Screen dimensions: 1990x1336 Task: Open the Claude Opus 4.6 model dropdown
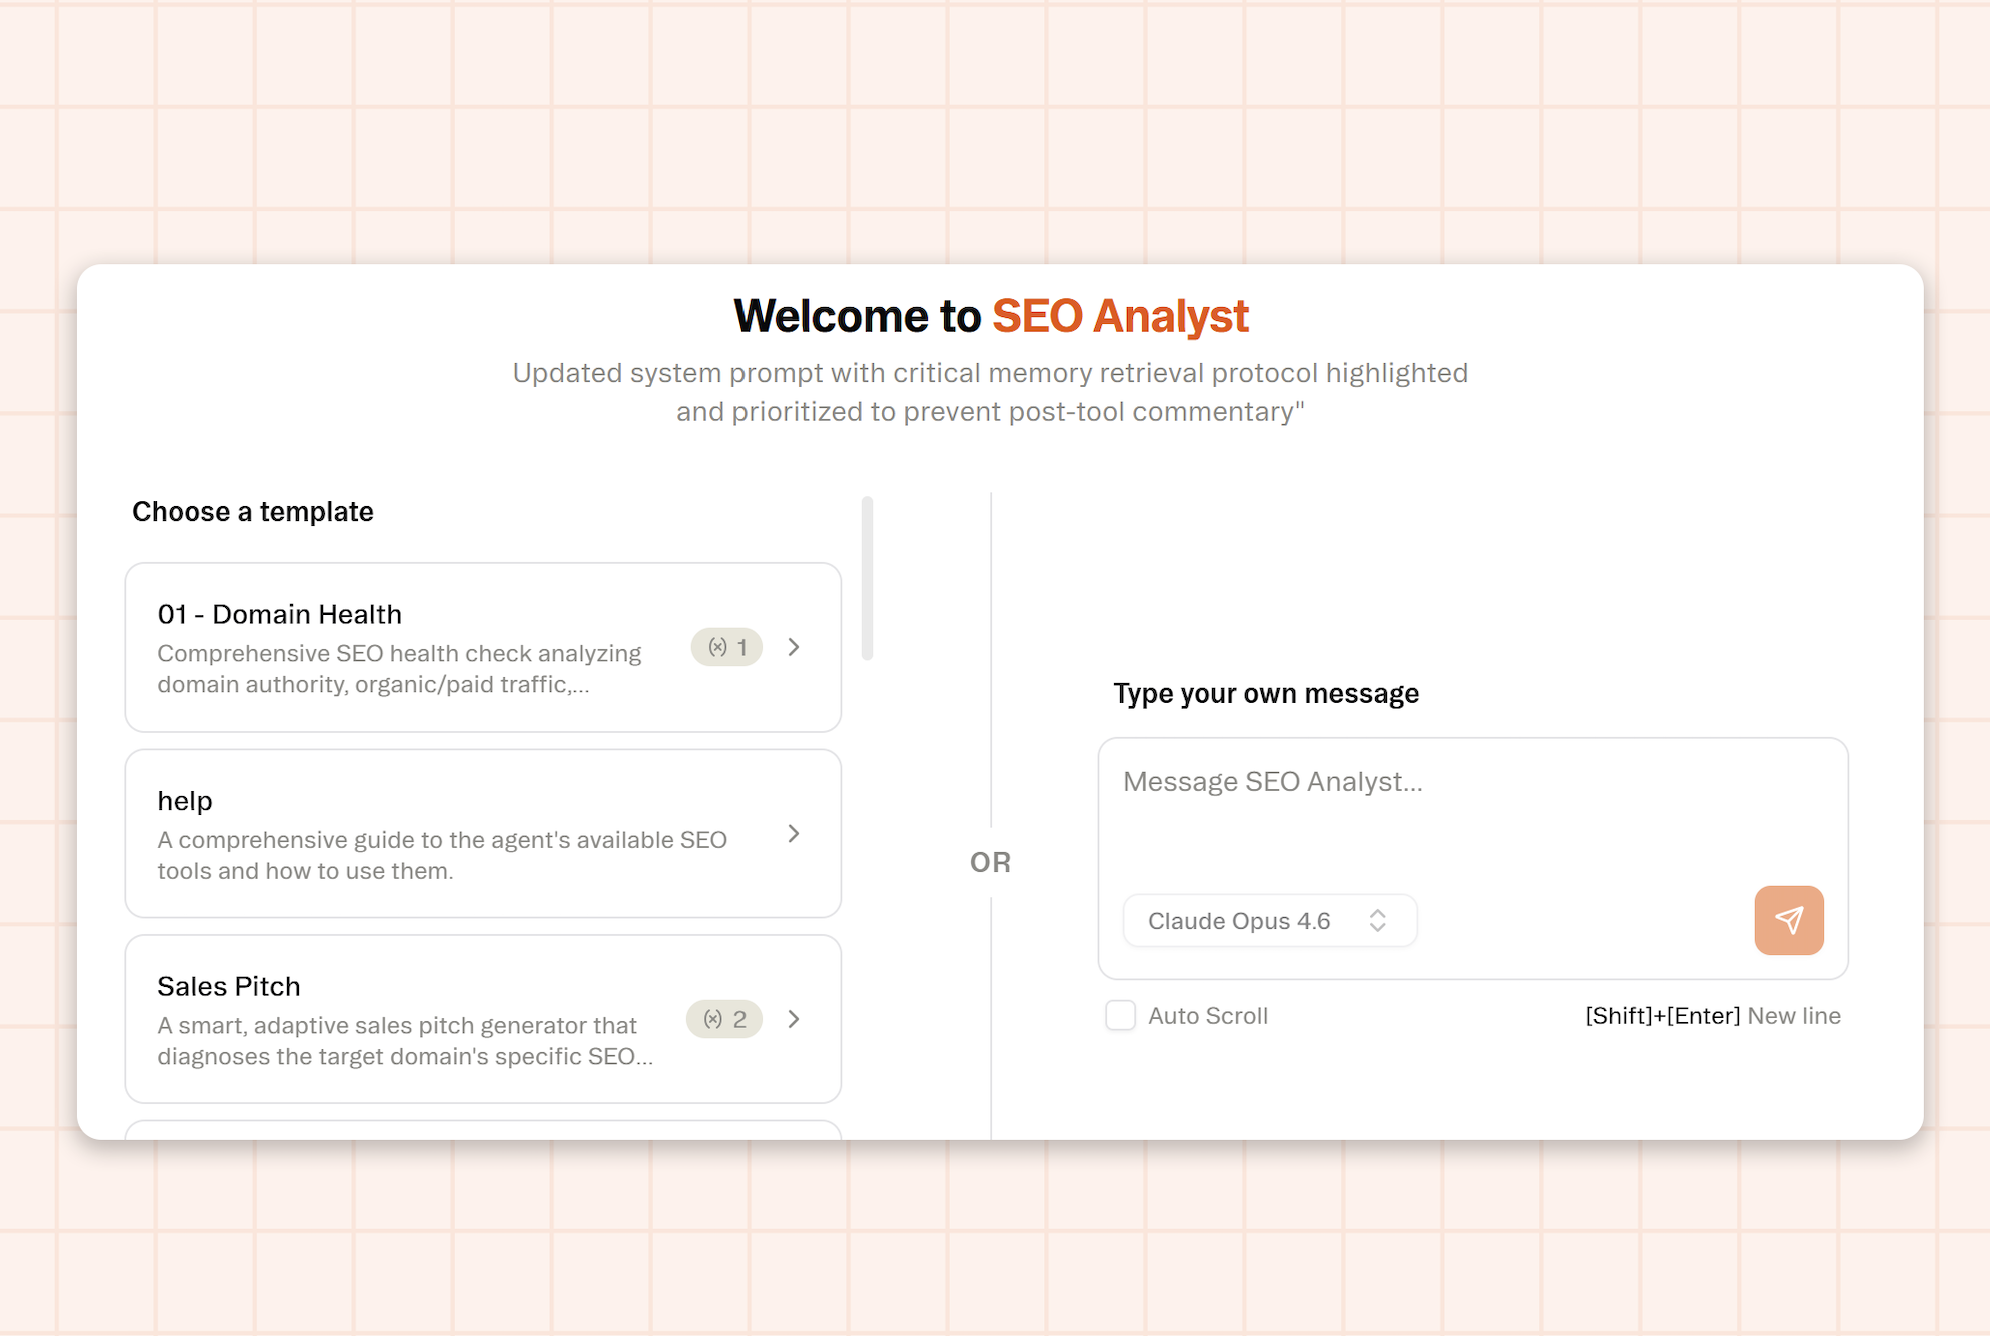pyautogui.click(x=1268, y=920)
